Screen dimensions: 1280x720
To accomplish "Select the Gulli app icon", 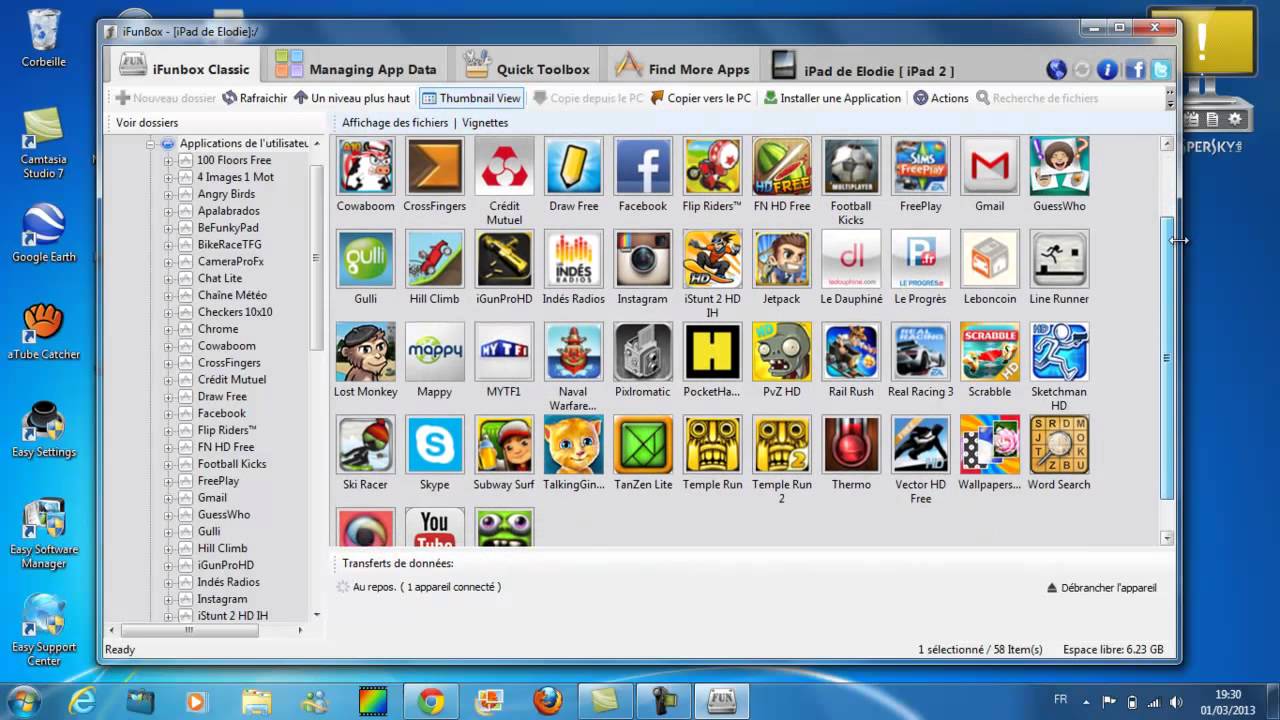I will [x=365, y=259].
